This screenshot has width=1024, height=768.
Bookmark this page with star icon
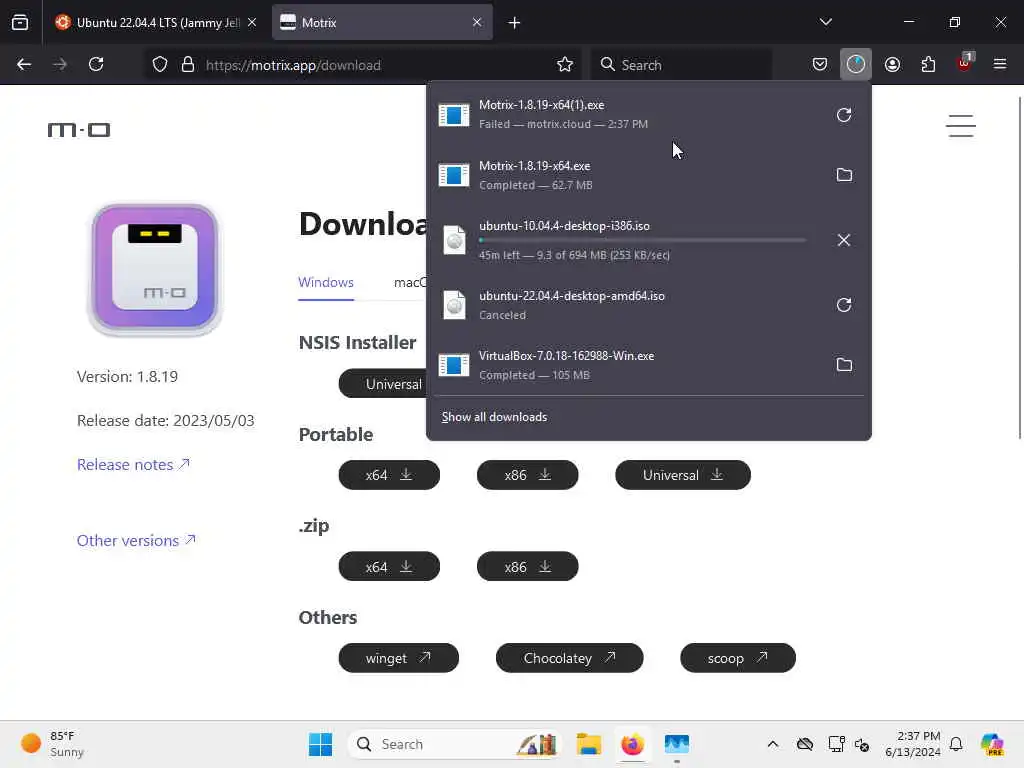(x=565, y=64)
